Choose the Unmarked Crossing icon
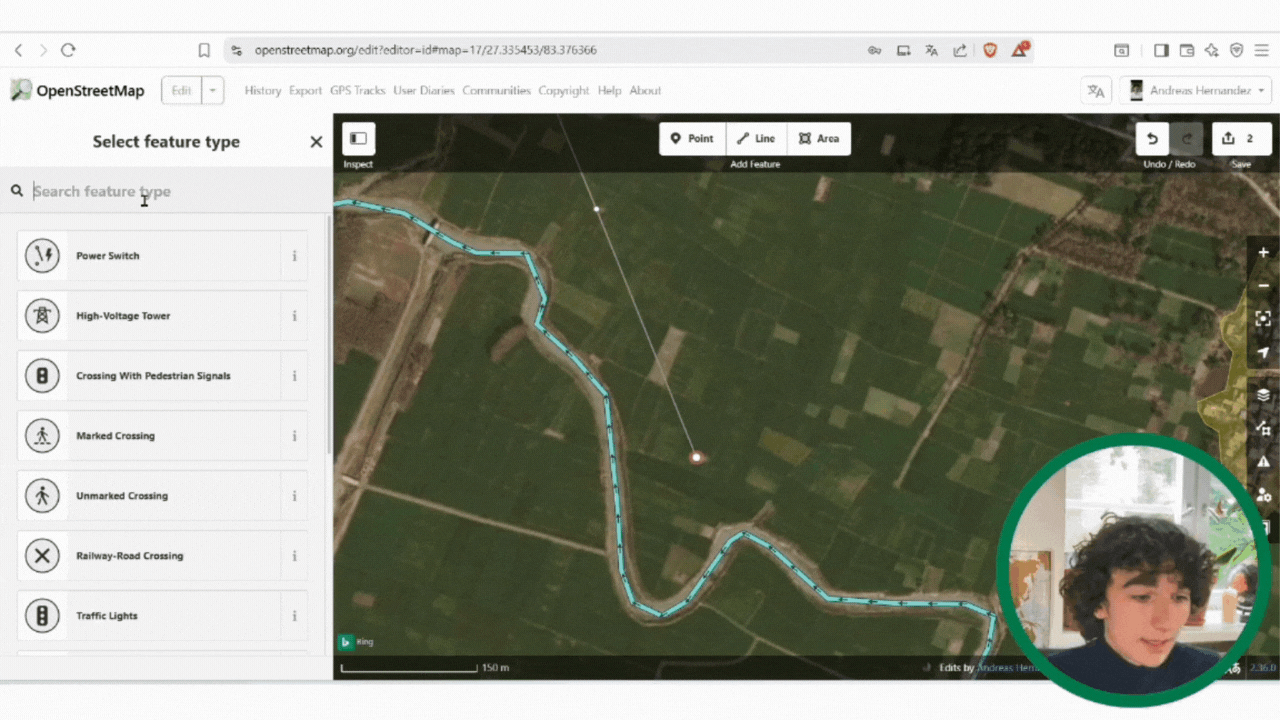 click(42, 496)
